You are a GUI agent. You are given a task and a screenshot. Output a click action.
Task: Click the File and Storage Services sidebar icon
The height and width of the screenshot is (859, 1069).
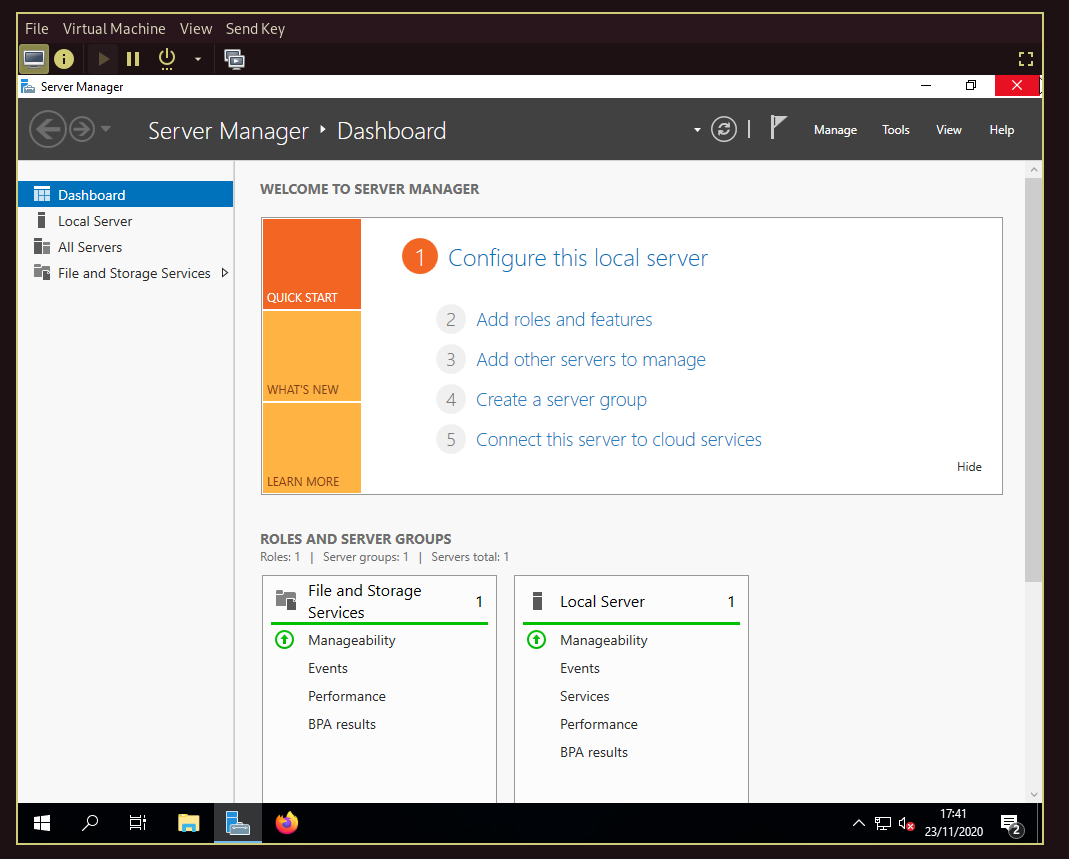click(x=42, y=272)
